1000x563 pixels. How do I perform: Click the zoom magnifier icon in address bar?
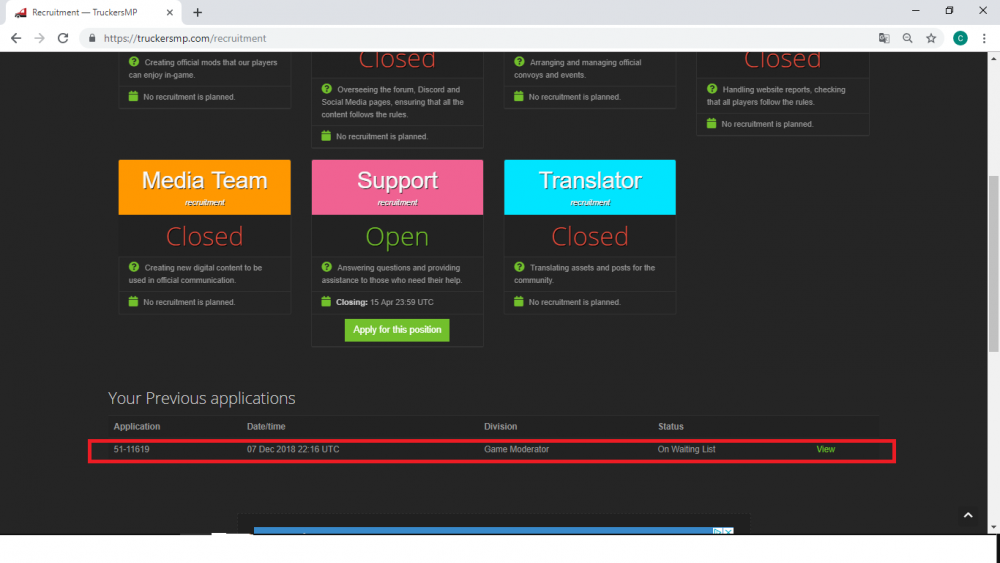[908, 38]
